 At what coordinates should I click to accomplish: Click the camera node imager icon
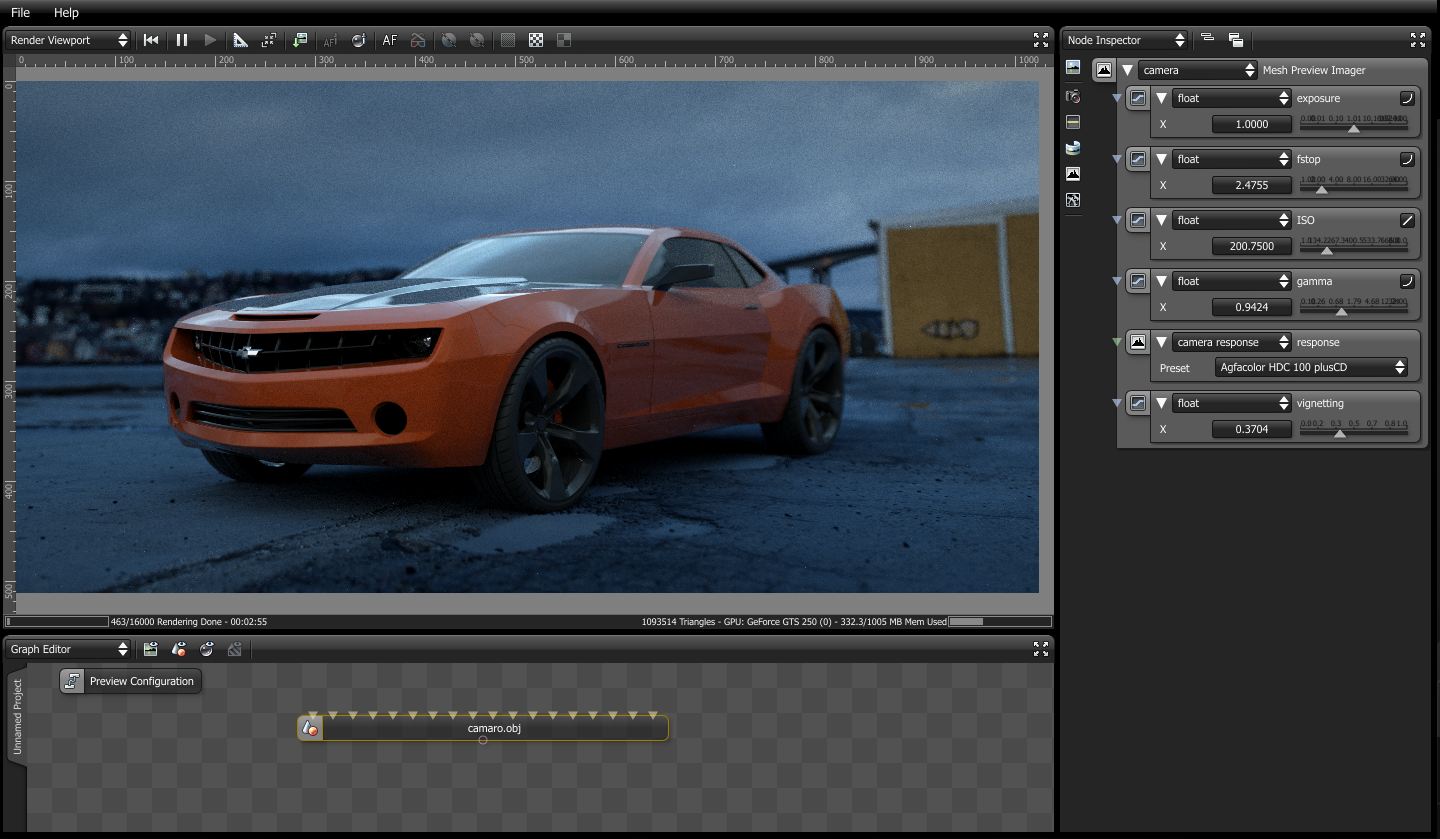(1103, 70)
